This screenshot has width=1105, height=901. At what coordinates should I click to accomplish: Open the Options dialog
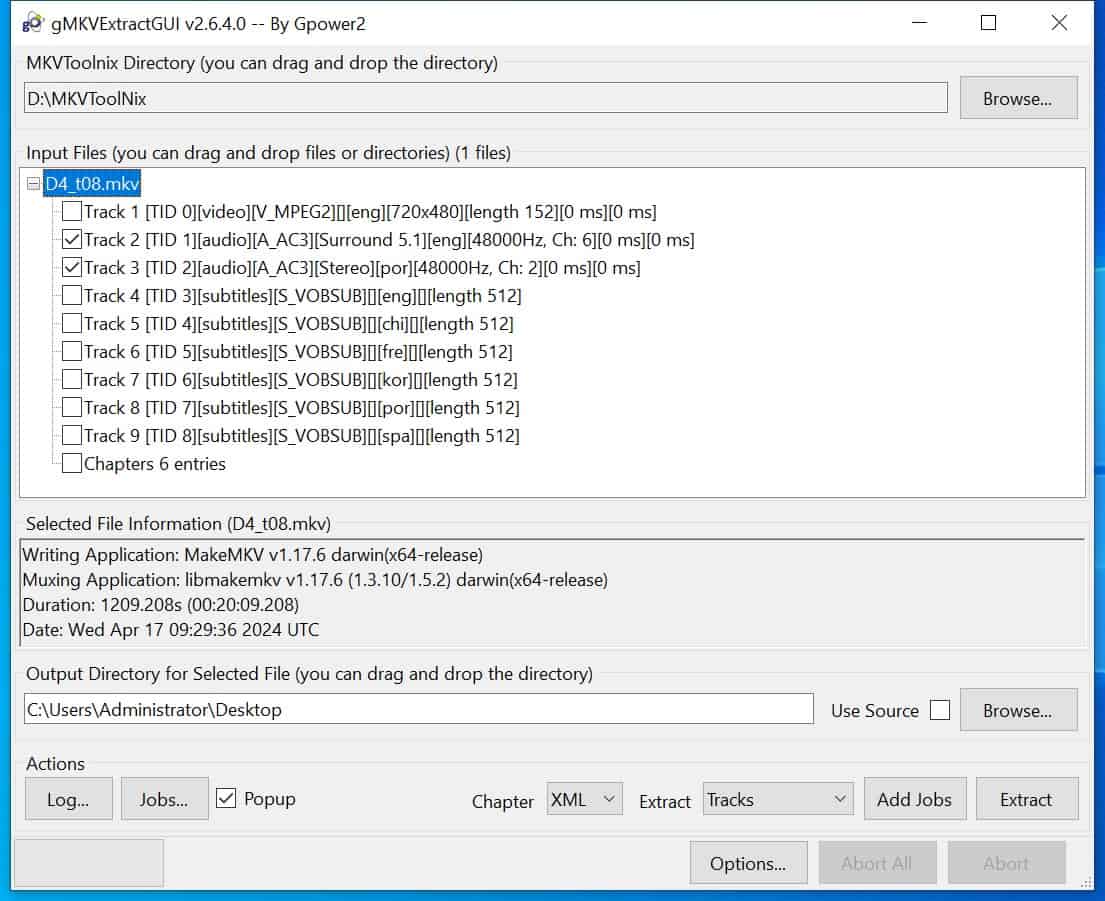click(x=747, y=863)
